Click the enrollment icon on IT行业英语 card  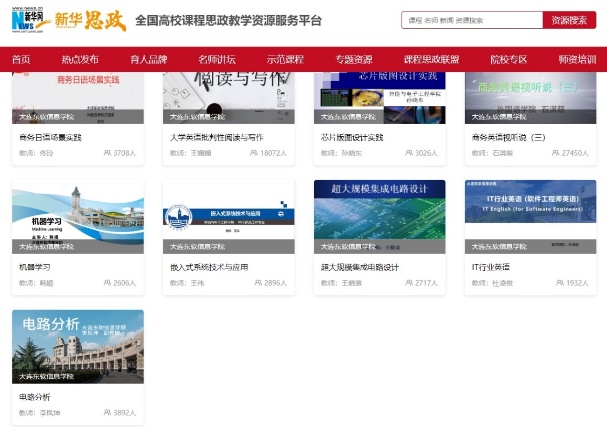coord(560,283)
